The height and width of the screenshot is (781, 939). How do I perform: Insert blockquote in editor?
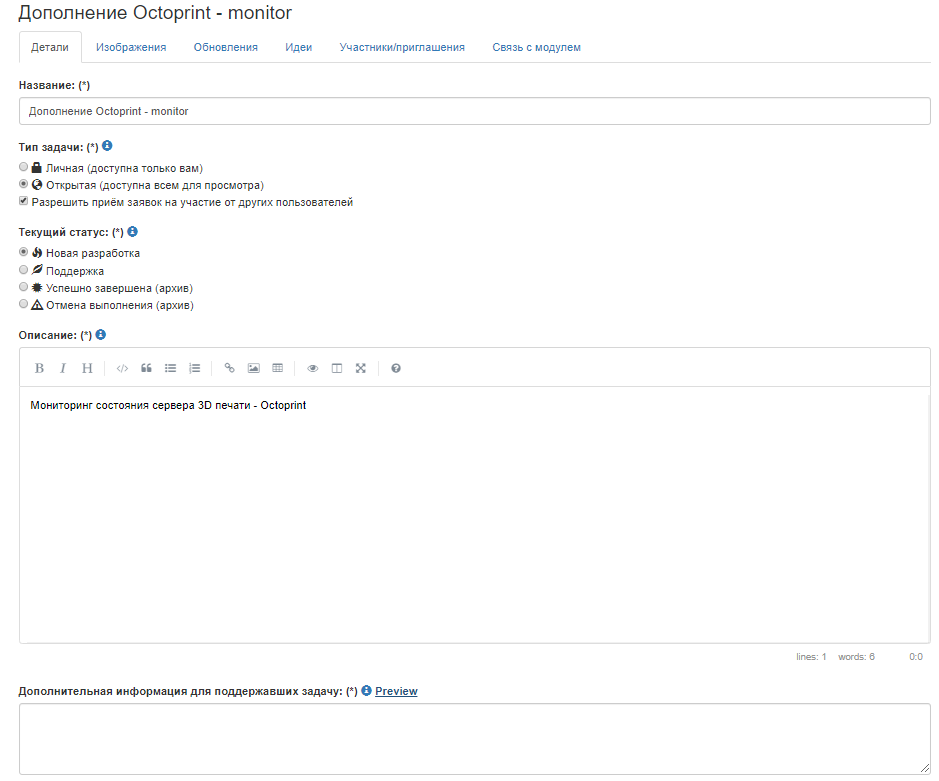pyautogui.click(x=146, y=368)
